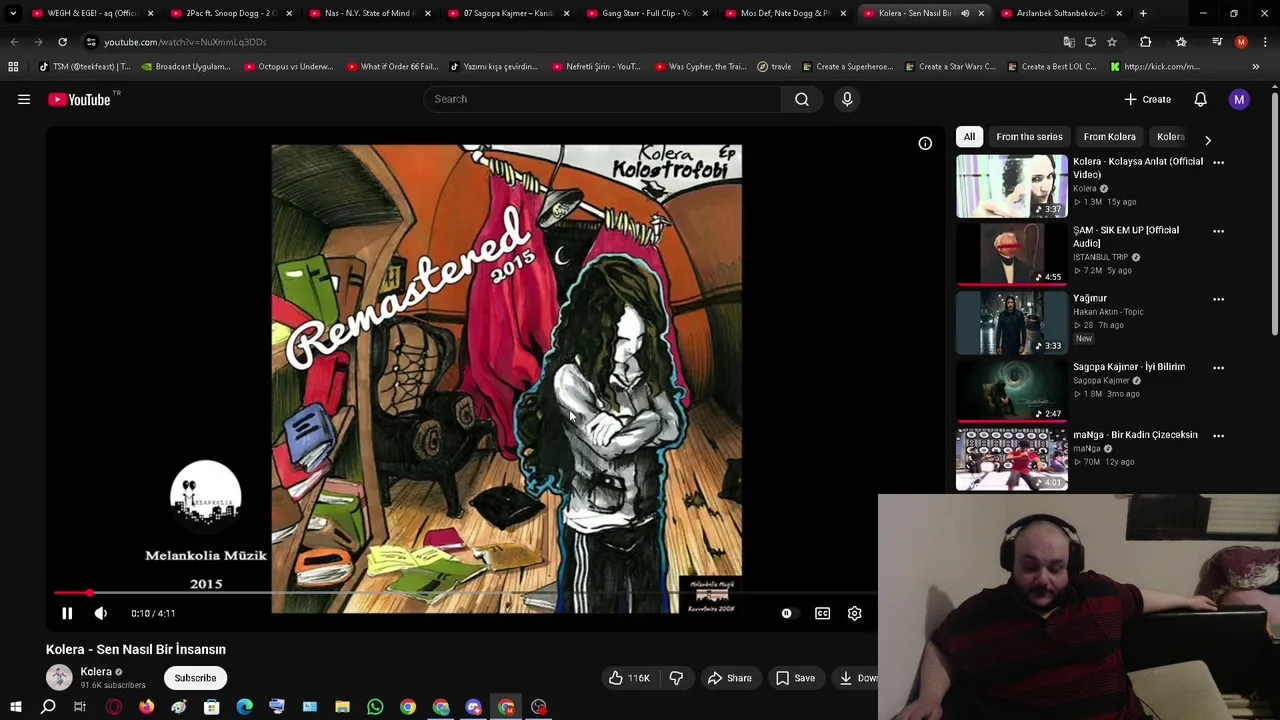Toggle subtitles closed captions
This screenshot has height=720, width=1280.
coord(822,613)
